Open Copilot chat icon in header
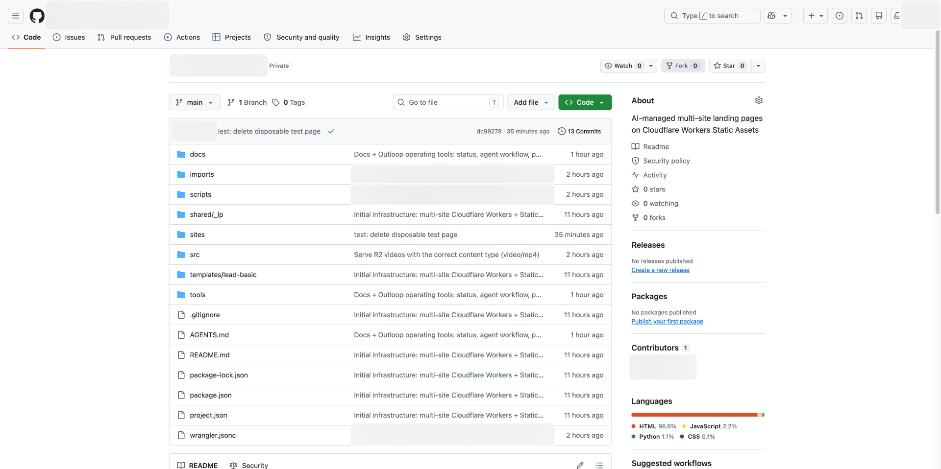Viewport: 941px width, 469px height. pos(772,16)
